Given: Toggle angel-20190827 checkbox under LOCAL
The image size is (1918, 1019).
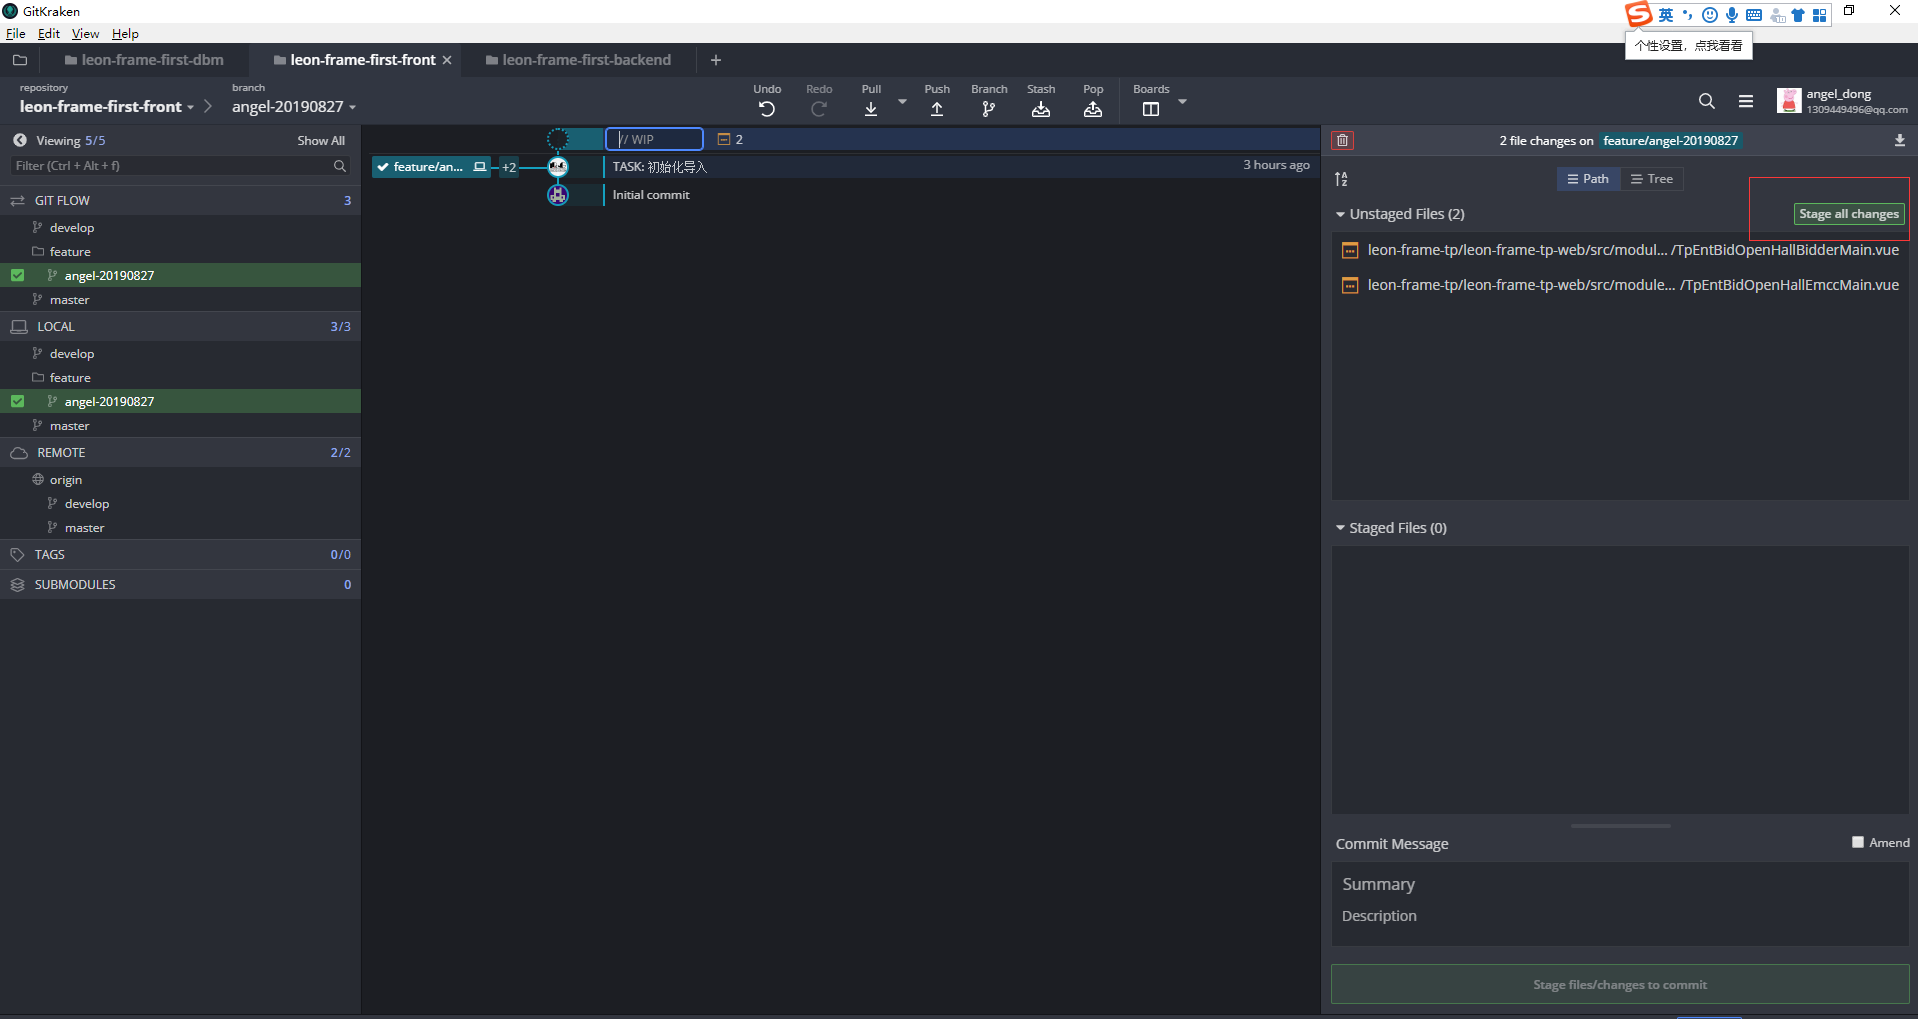Looking at the screenshot, I should coord(18,401).
